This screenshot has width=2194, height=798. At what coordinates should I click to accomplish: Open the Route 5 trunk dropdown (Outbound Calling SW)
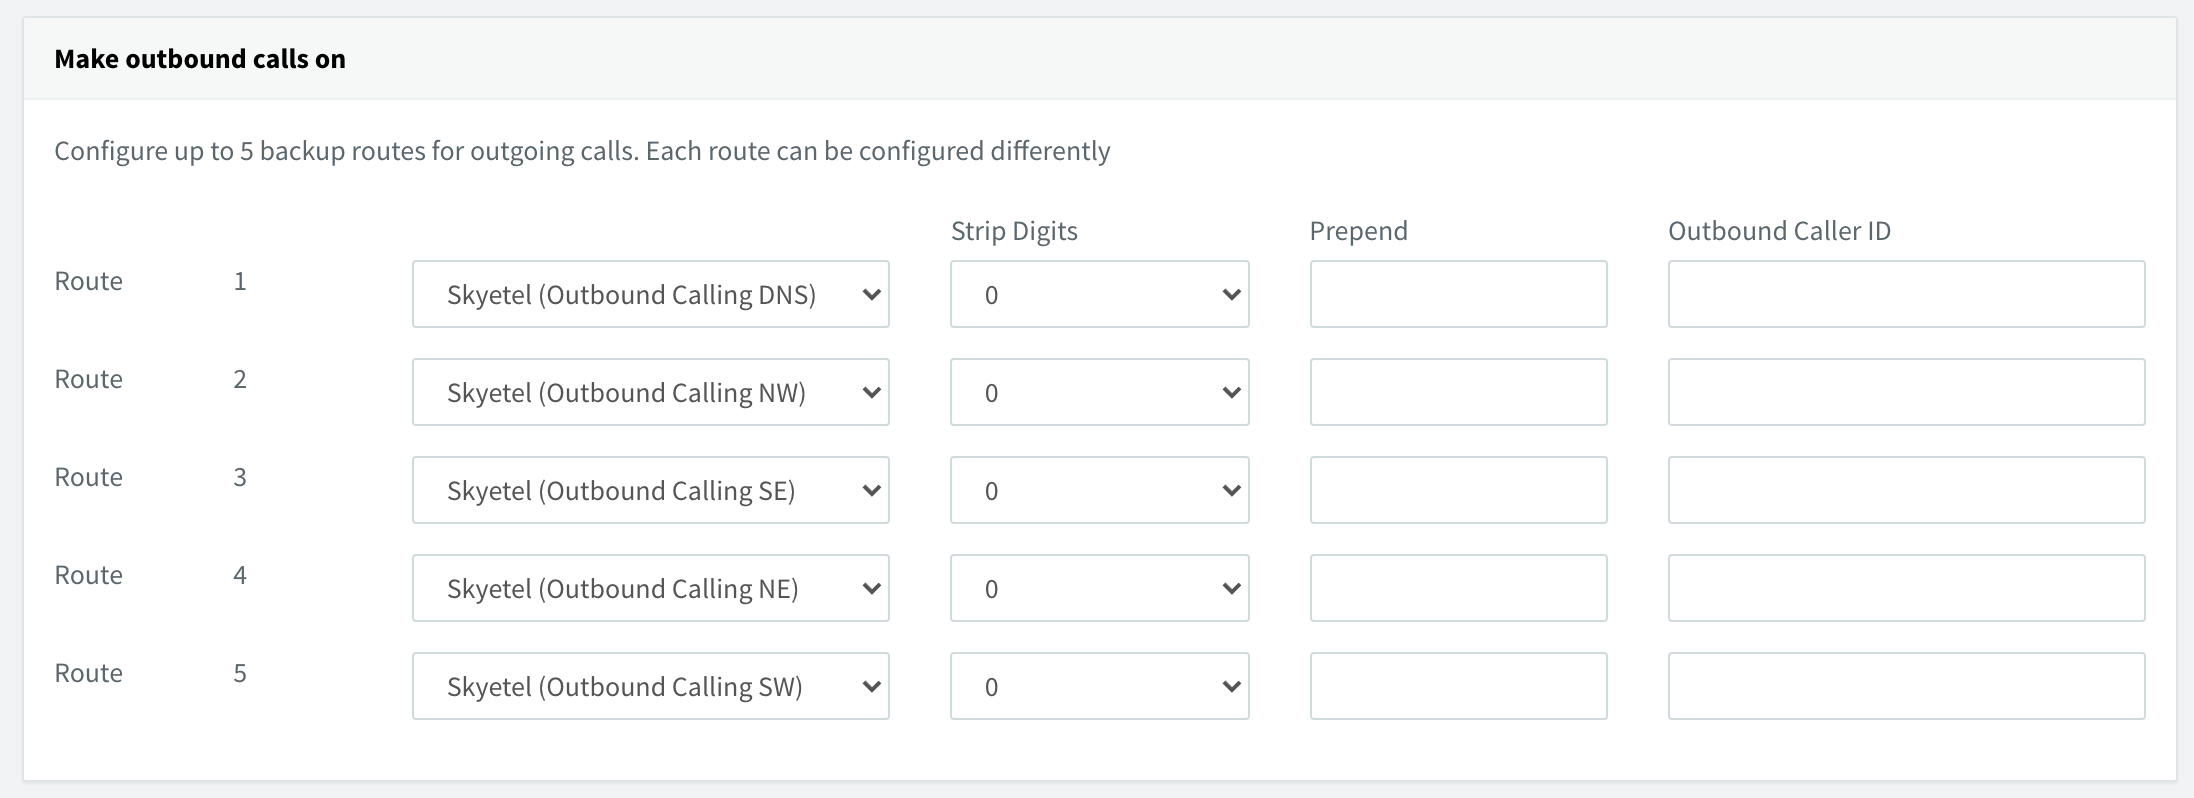651,686
